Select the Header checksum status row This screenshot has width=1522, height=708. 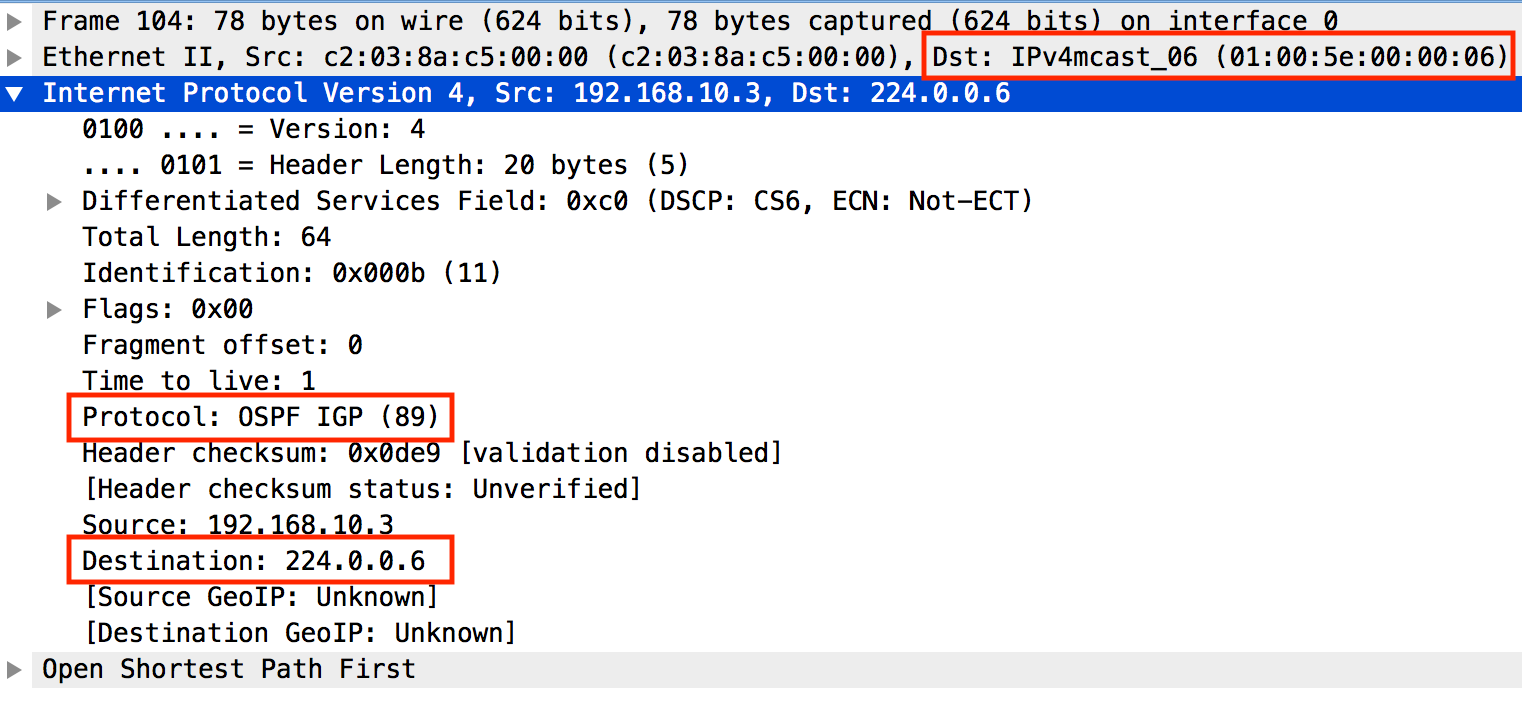click(361, 490)
